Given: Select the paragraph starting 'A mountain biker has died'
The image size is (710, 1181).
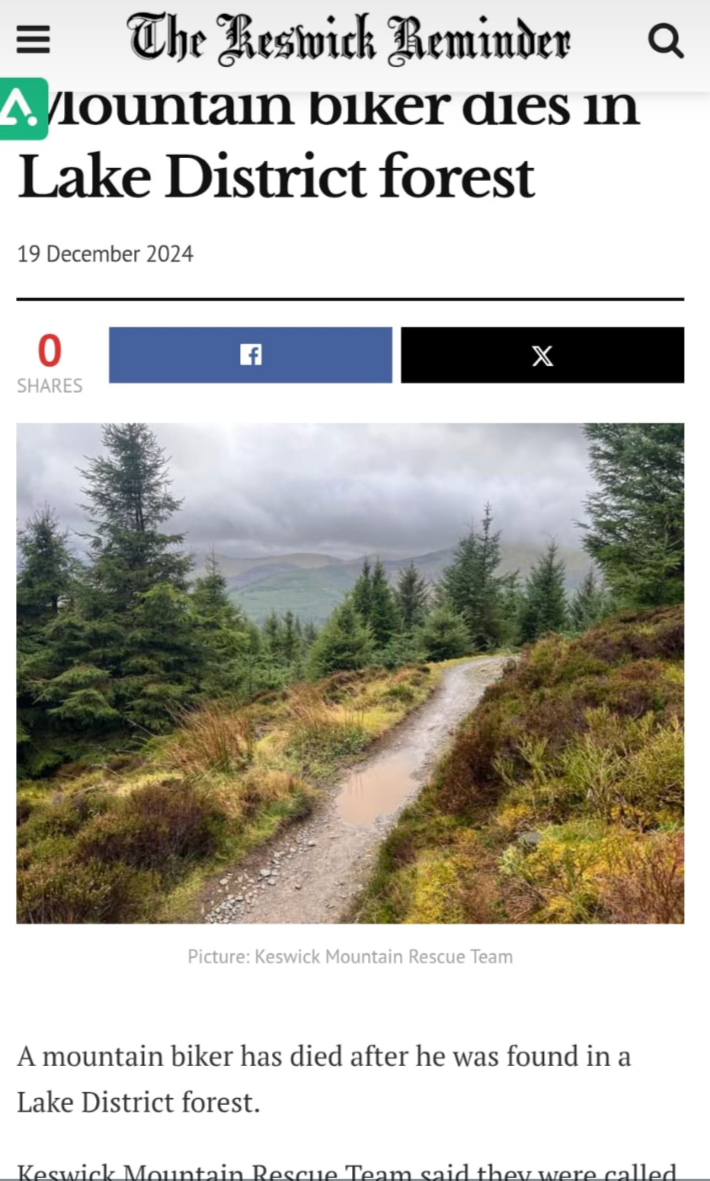Looking at the screenshot, I should (324, 1079).
